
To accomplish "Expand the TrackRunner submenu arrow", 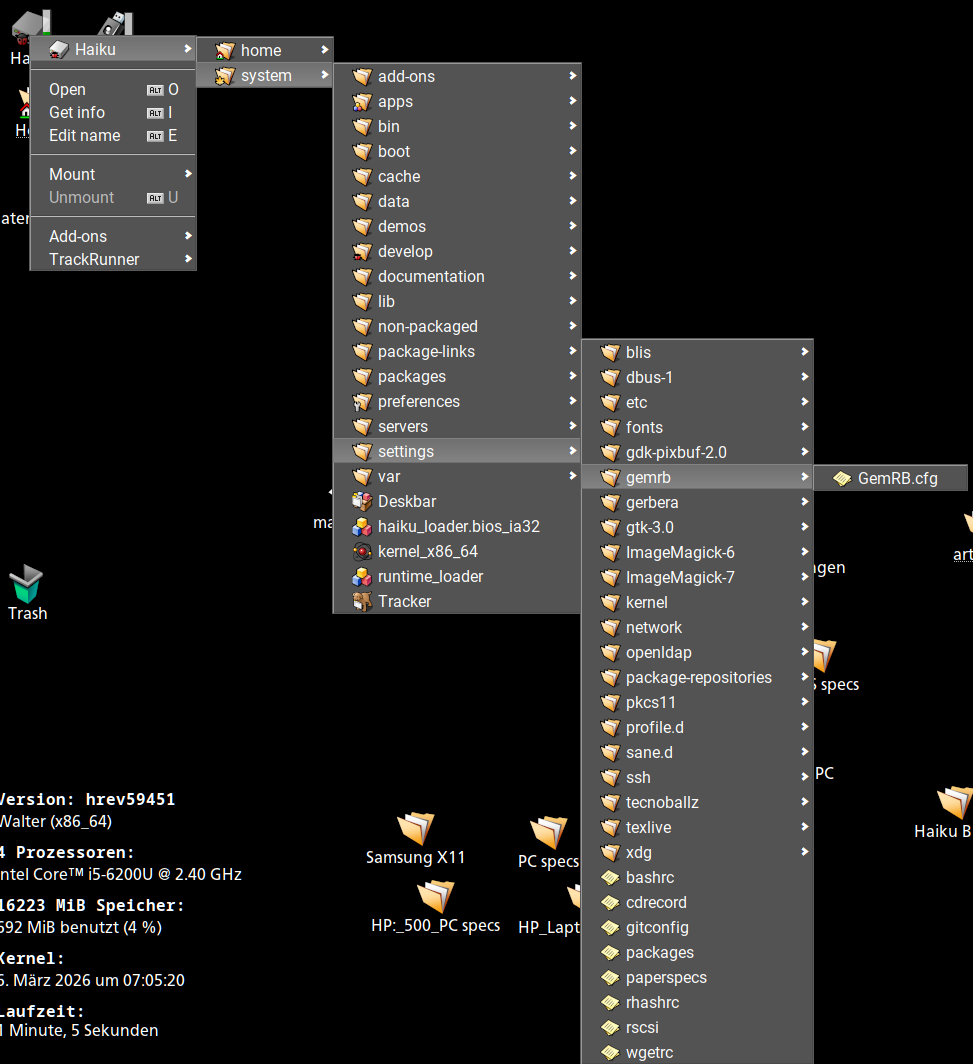I will tap(187, 259).
